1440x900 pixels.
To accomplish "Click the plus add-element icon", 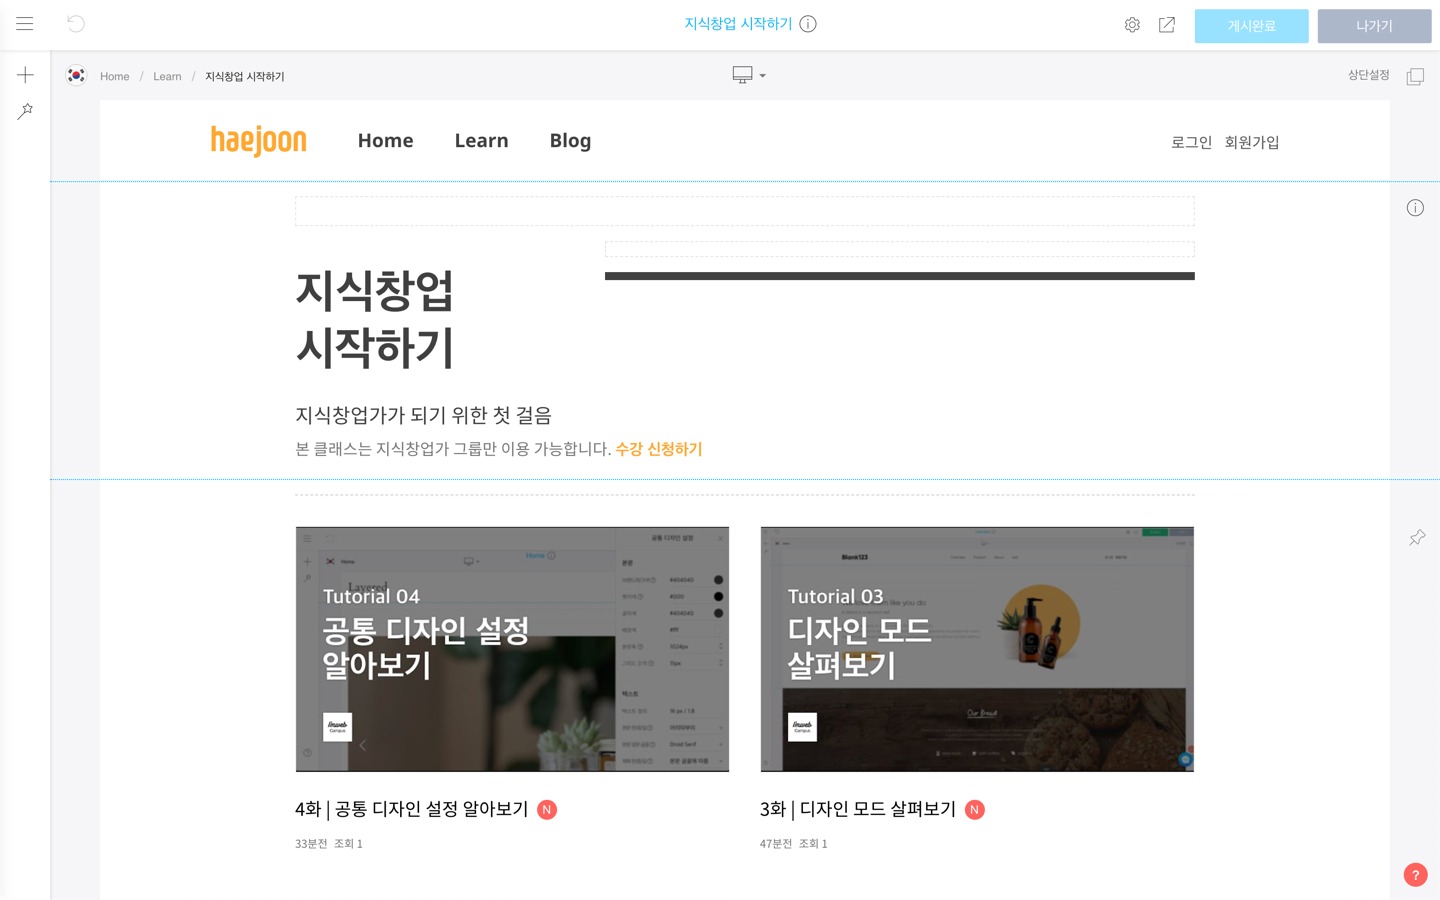I will (x=25, y=75).
